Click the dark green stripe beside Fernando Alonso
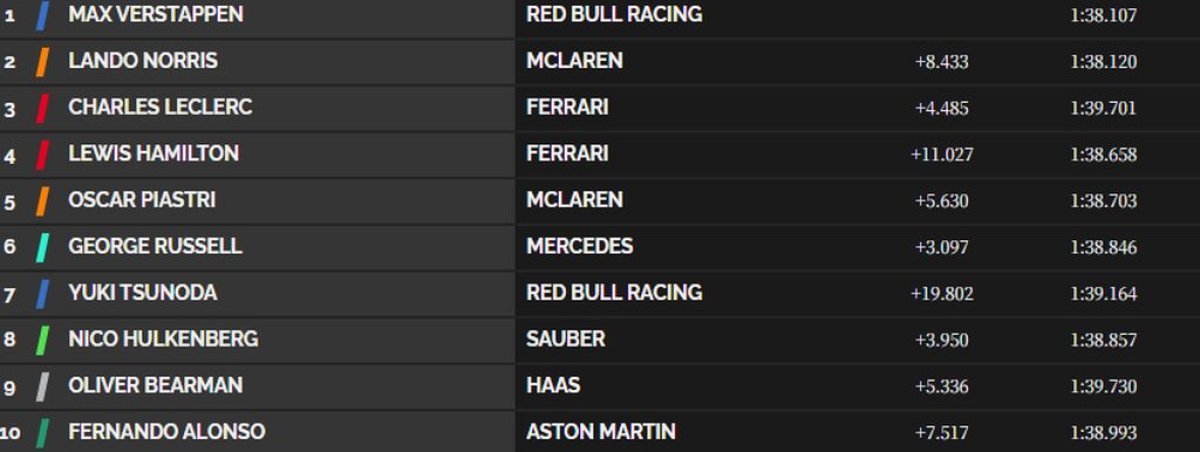This screenshot has width=1200, height=452. tap(42, 433)
